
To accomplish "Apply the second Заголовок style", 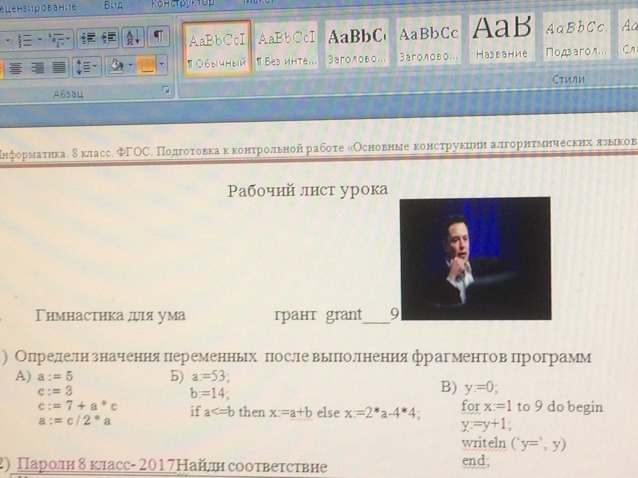I will (428, 41).
